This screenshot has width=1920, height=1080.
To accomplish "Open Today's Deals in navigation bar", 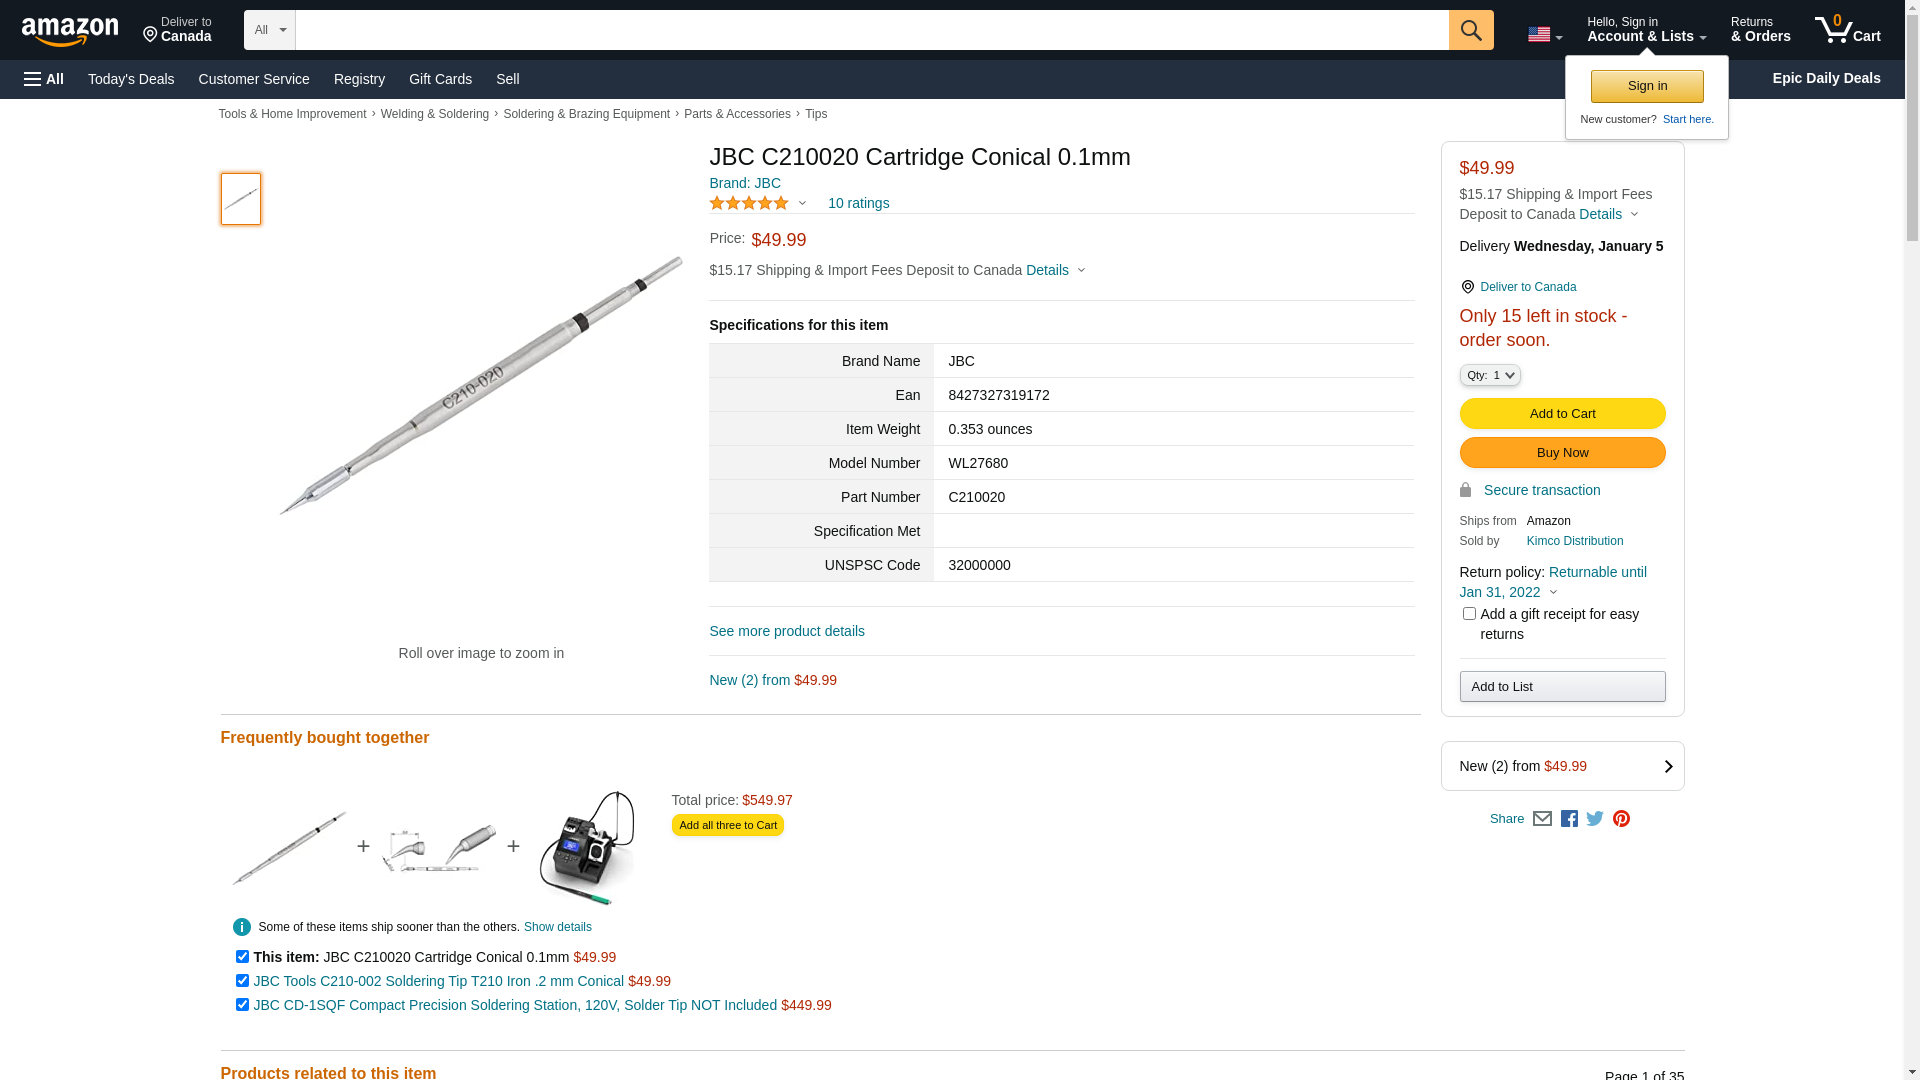I will pyautogui.click(x=131, y=79).
